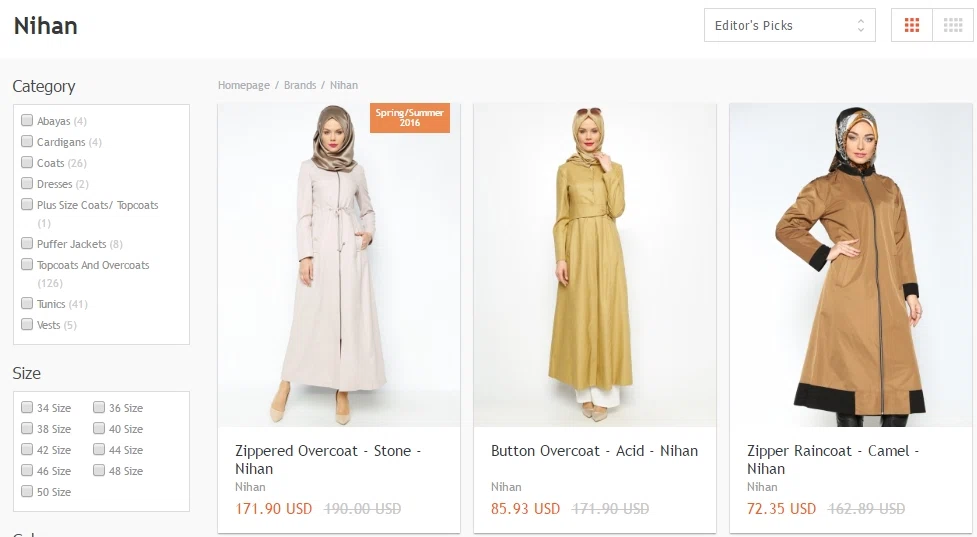Check the Abayas category checkbox
The height and width of the screenshot is (537, 977).
[27, 120]
